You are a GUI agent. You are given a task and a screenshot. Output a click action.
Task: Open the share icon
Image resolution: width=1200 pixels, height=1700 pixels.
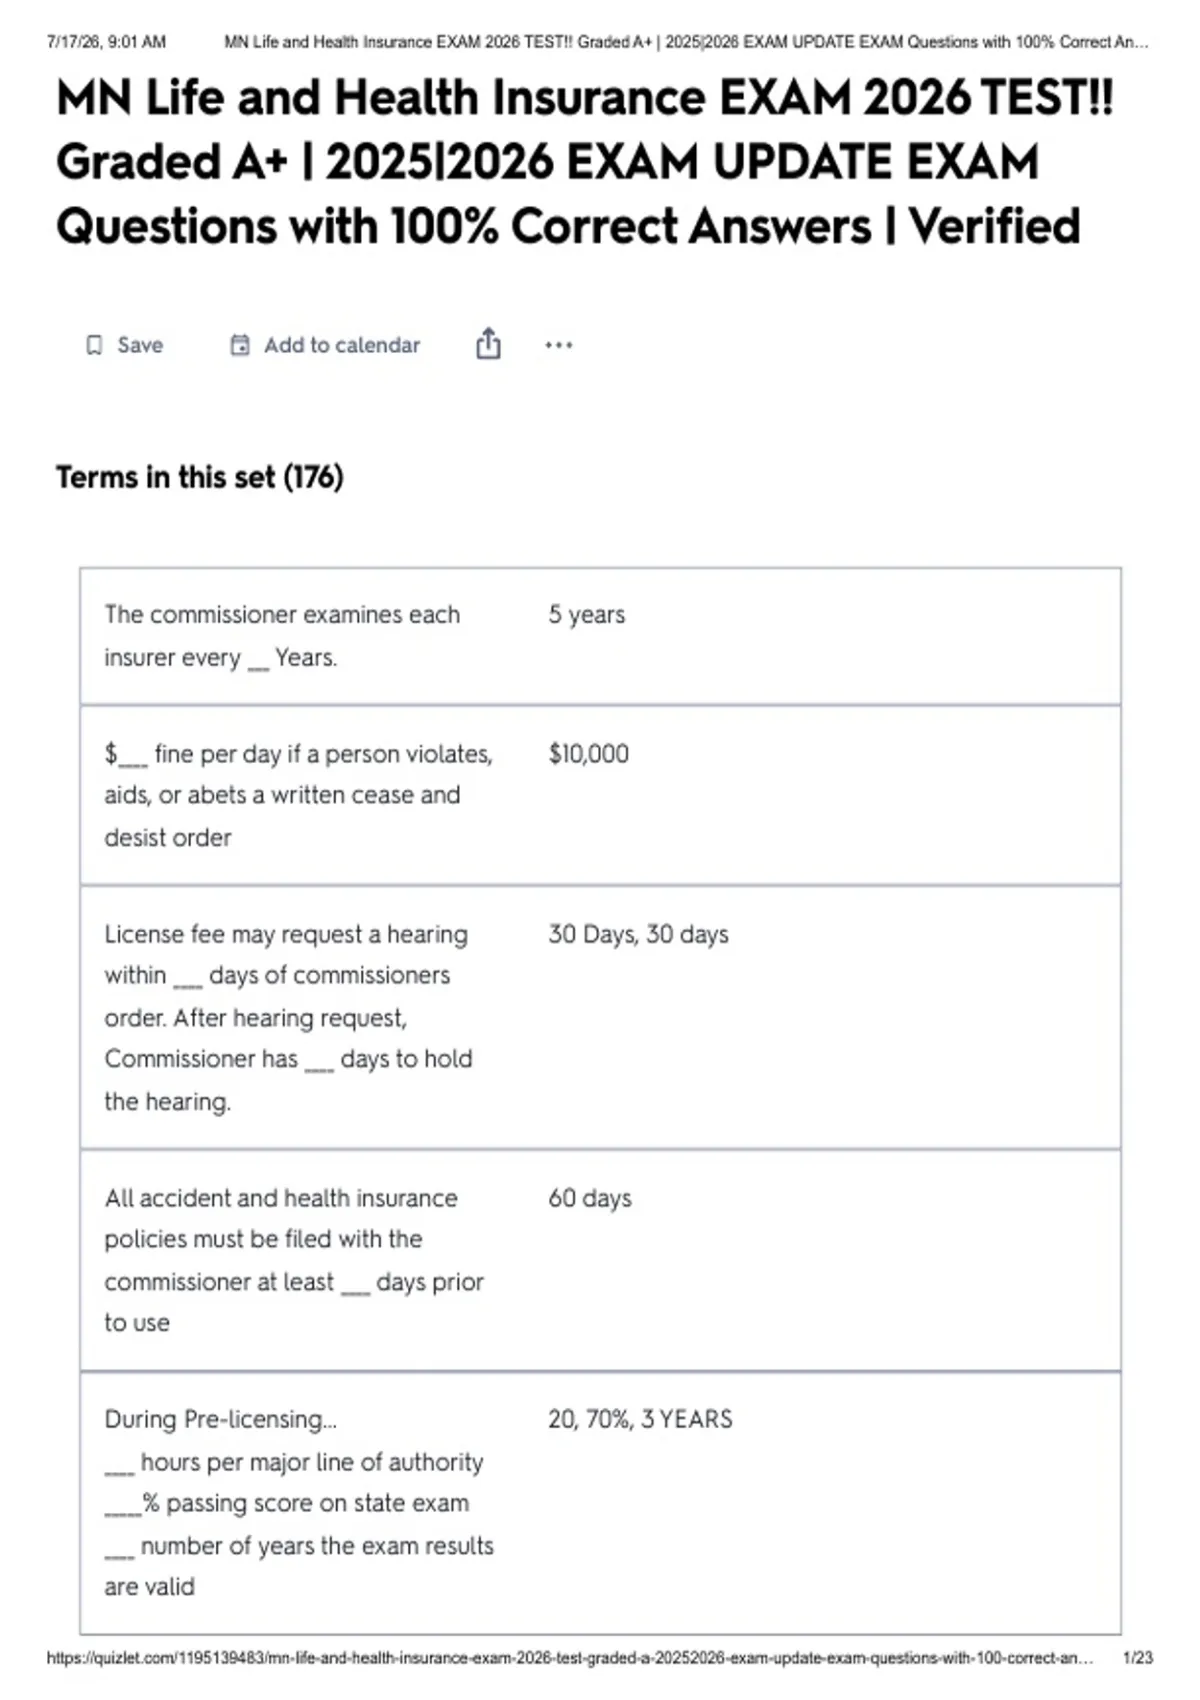pyautogui.click(x=488, y=343)
